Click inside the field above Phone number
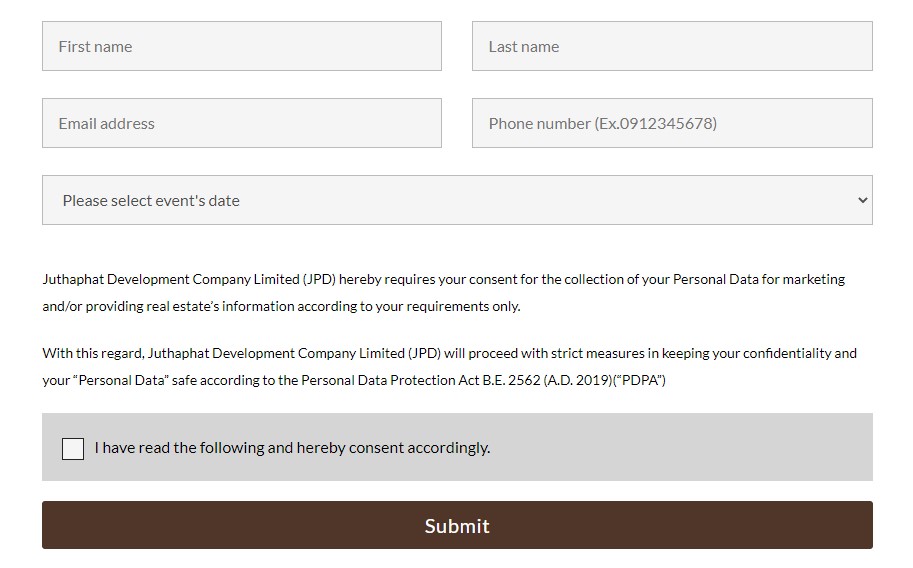913x568 pixels. click(x=672, y=46)
